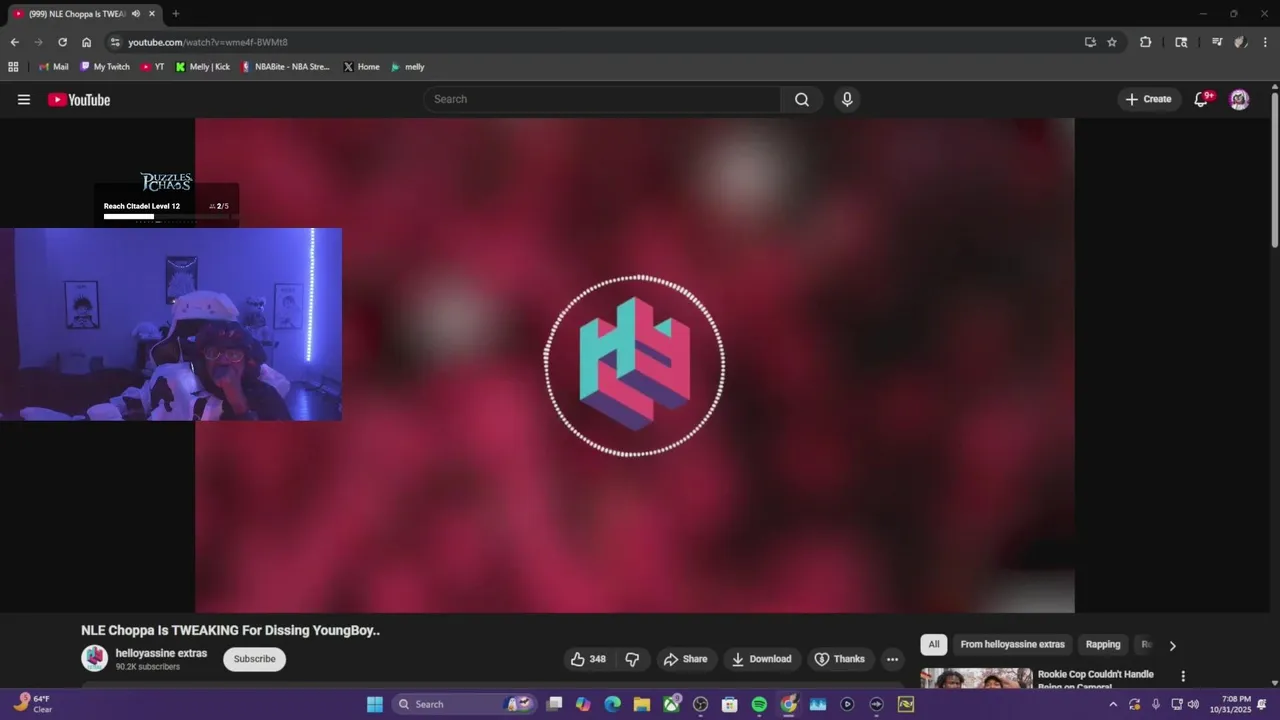Viewport: 1280px width, 720px height.
Task: Open menu for Rookie Cop video
Action: 1183,676
